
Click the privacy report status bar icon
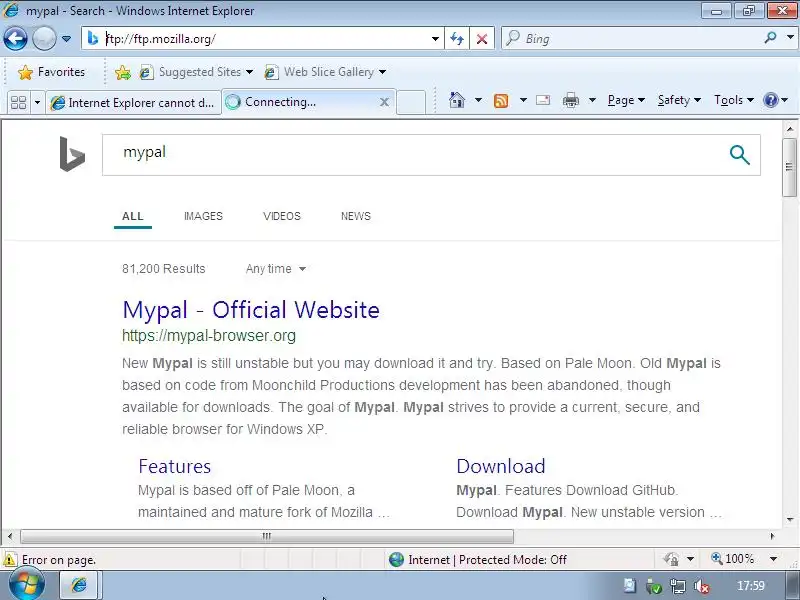[671, 560]
